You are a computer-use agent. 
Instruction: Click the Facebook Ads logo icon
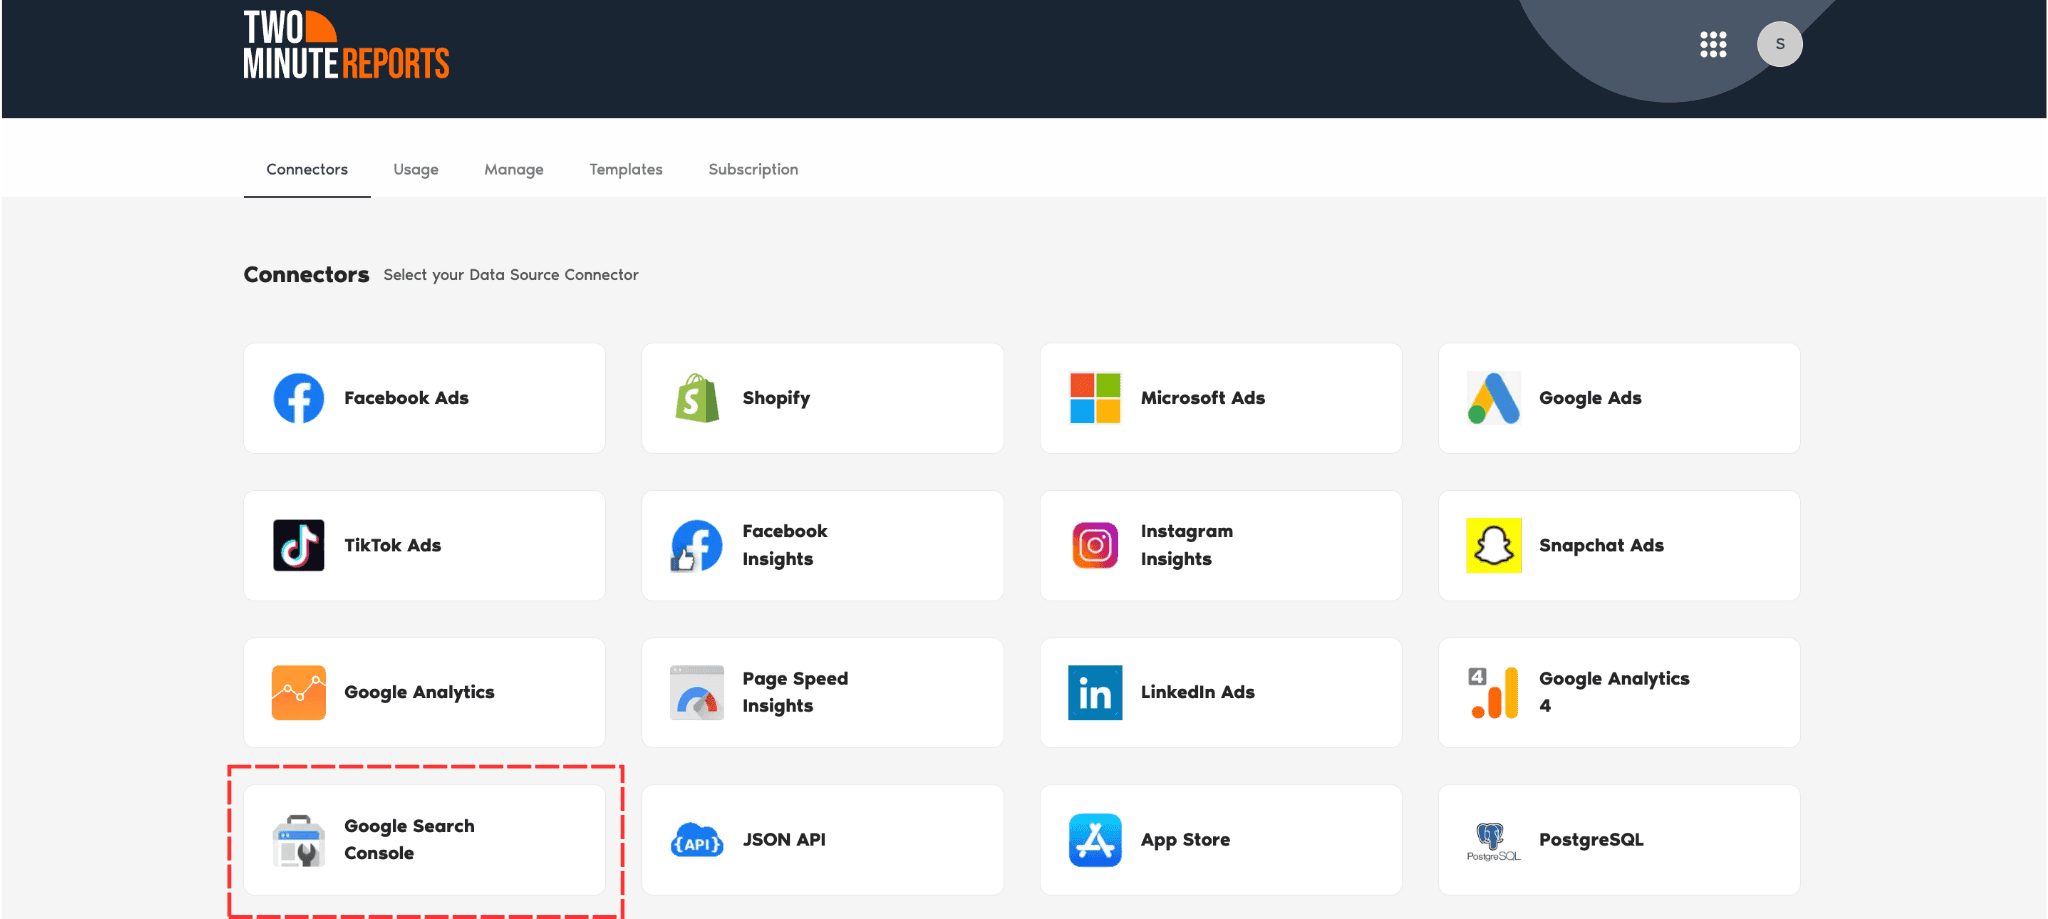tap(298, 398)
